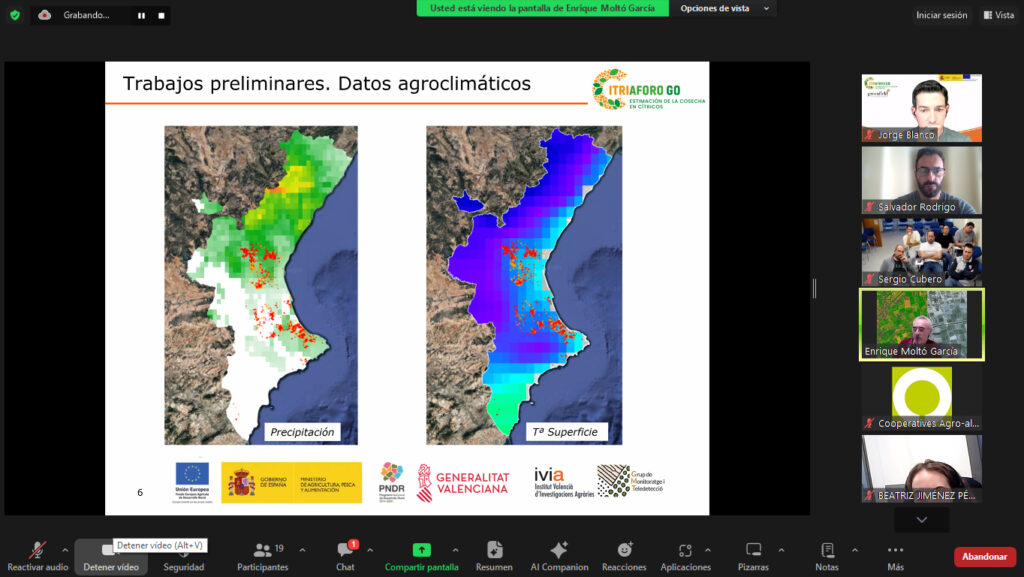Expand audio options arrow next to microphone

point(65,550)
